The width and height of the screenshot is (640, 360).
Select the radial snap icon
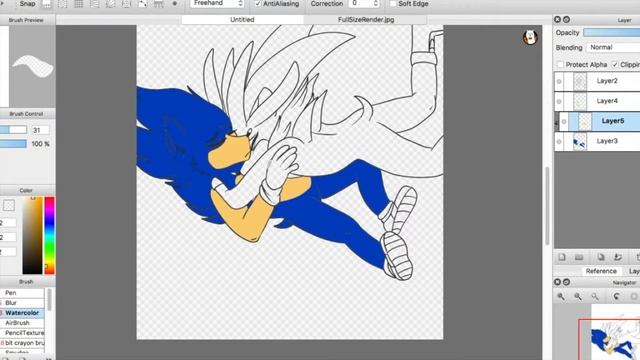(x=111, y=4)
